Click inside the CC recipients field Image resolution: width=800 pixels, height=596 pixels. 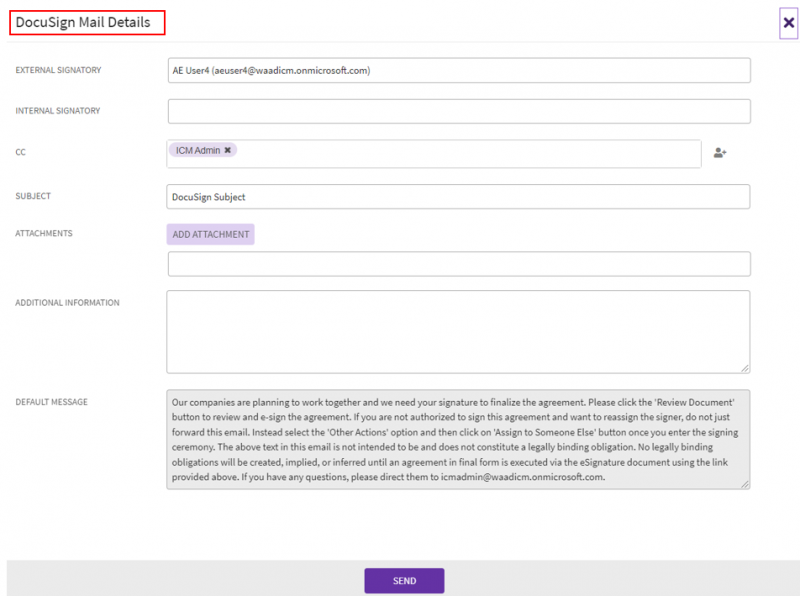[434, 154]
